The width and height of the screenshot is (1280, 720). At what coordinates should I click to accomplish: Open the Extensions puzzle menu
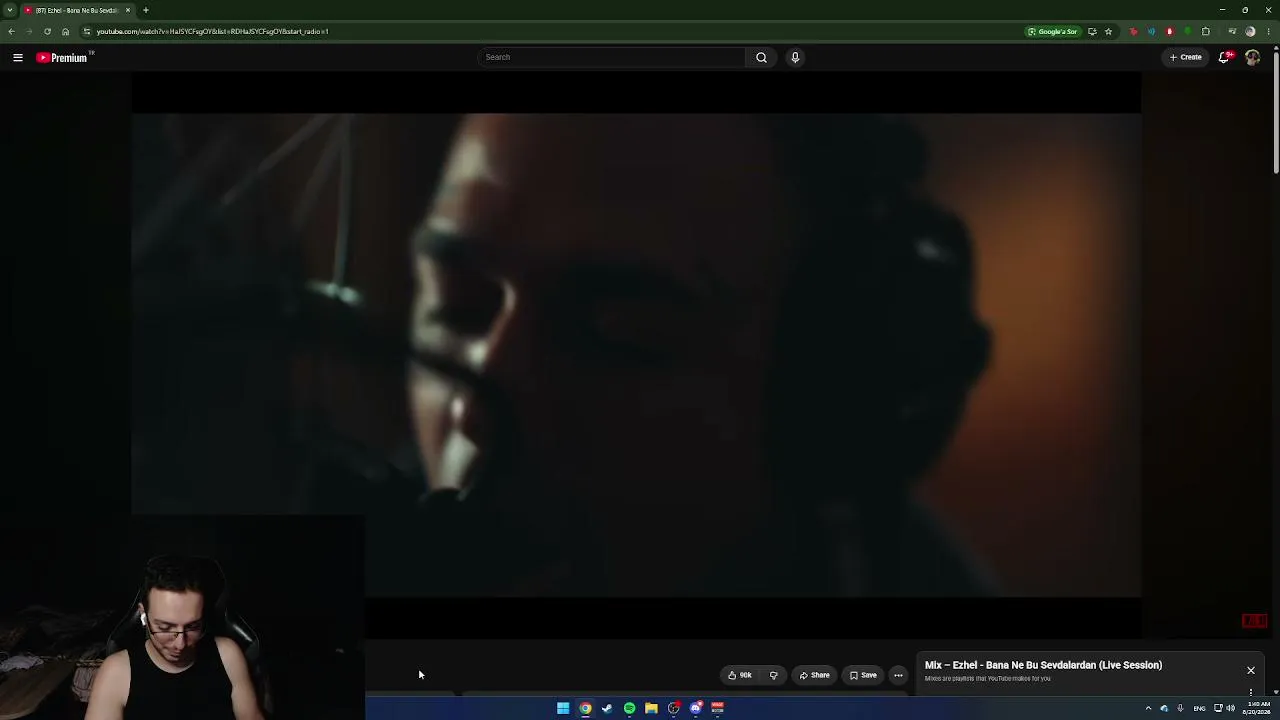coord(1205,31)
